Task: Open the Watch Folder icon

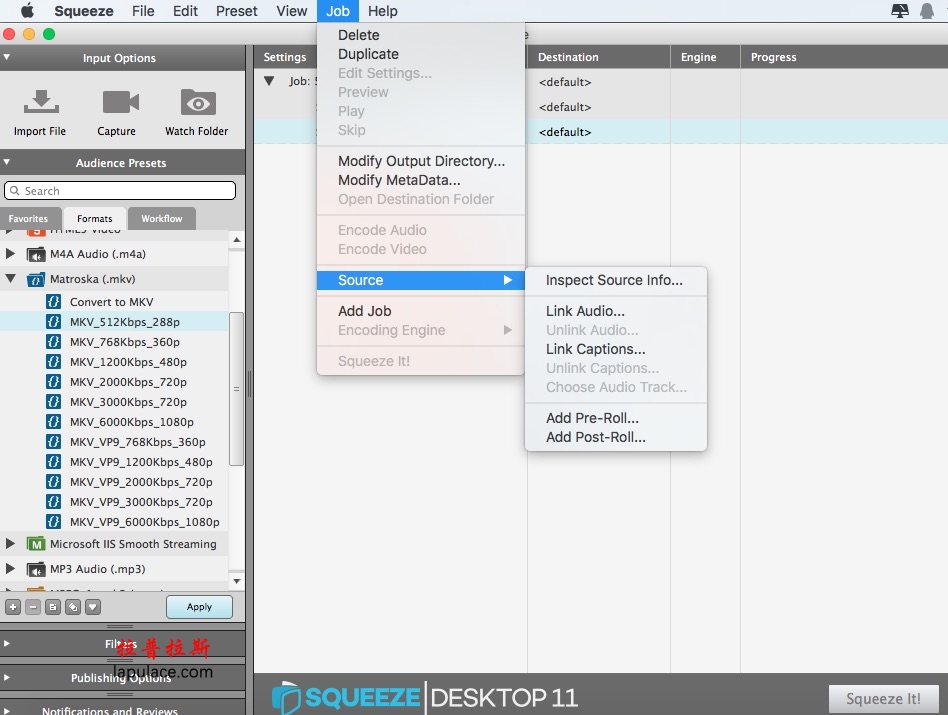Action: tap(198, 102)
